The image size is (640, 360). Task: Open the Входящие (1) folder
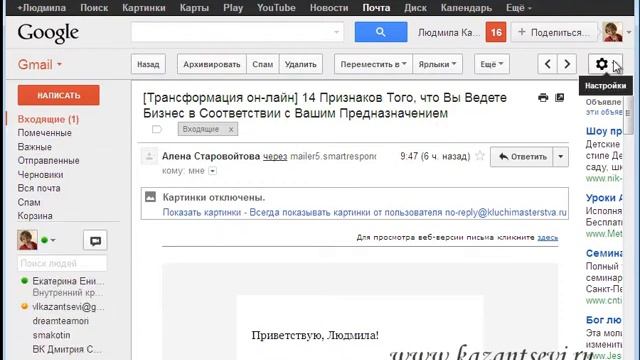point(48,119)
